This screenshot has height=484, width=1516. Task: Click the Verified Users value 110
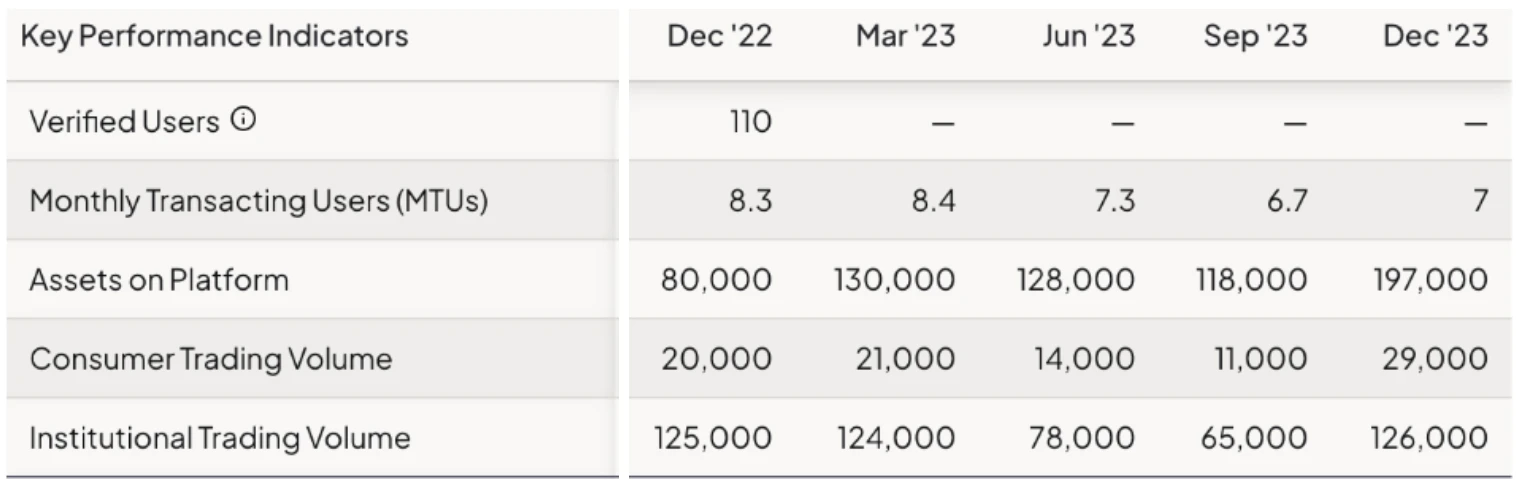(x=750, y=122)
